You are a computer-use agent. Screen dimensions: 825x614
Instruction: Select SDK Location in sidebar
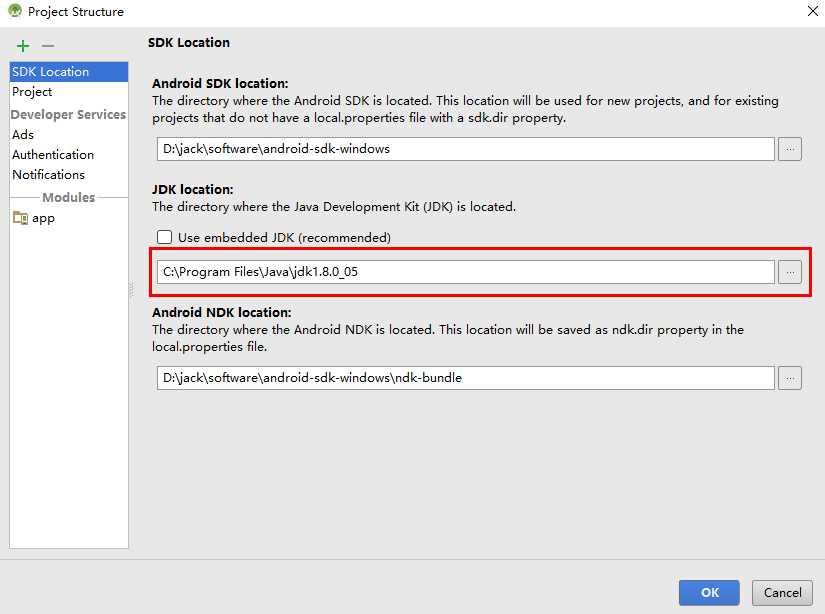[50, 72]
